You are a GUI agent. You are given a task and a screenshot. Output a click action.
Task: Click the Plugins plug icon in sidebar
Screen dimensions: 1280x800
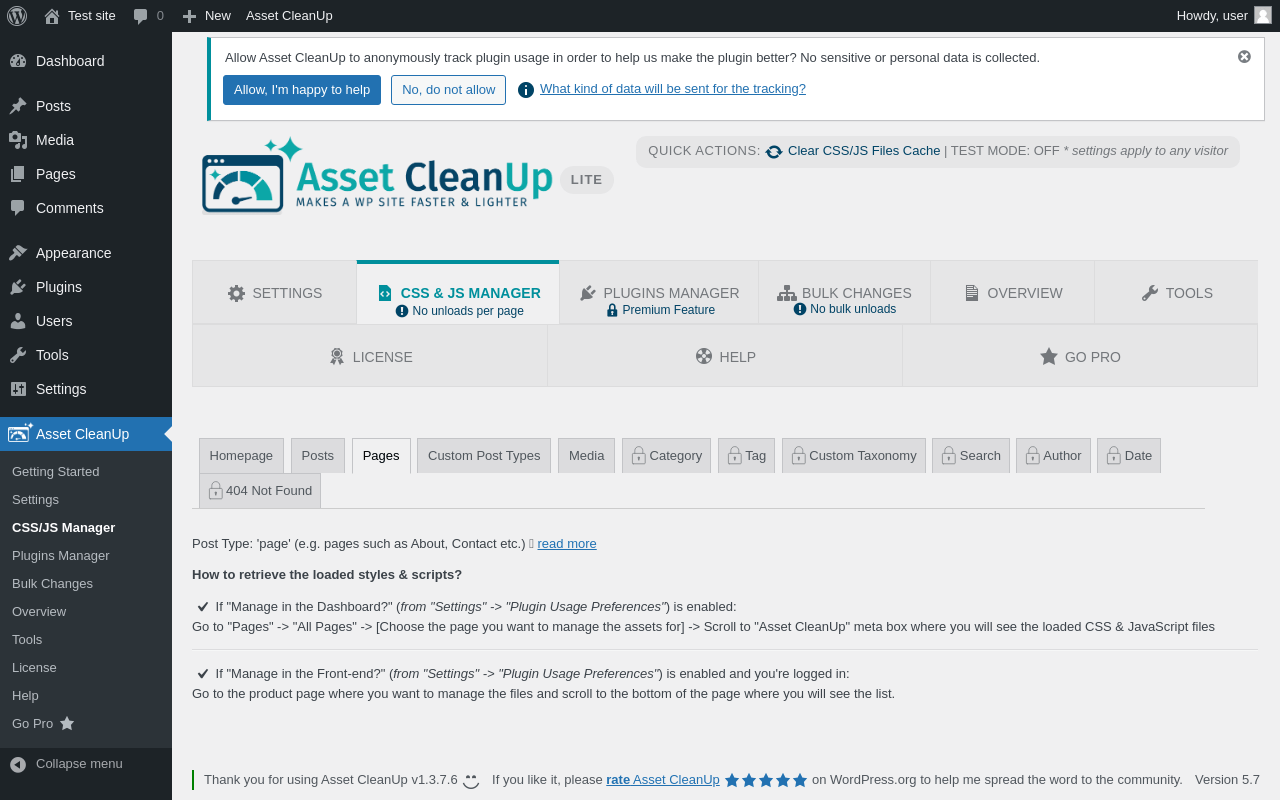(x=18, y=287)
